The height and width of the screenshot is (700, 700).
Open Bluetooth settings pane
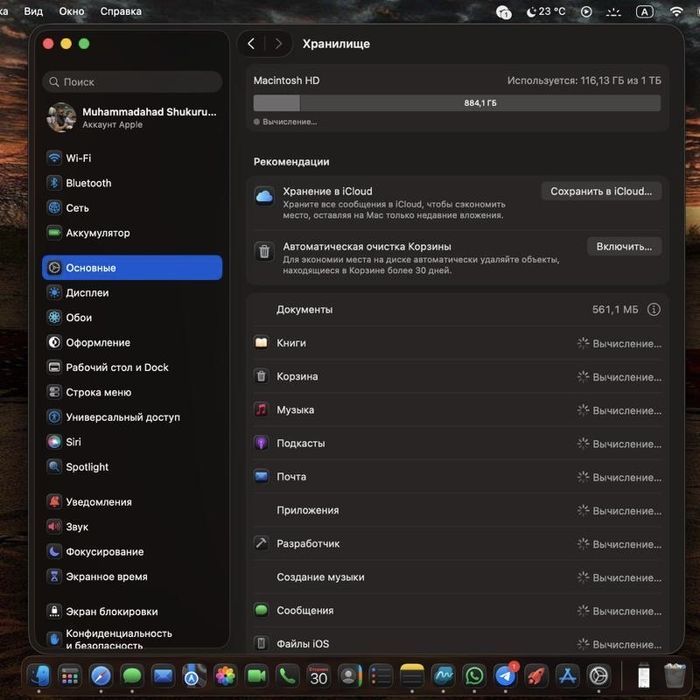(132, 183)
